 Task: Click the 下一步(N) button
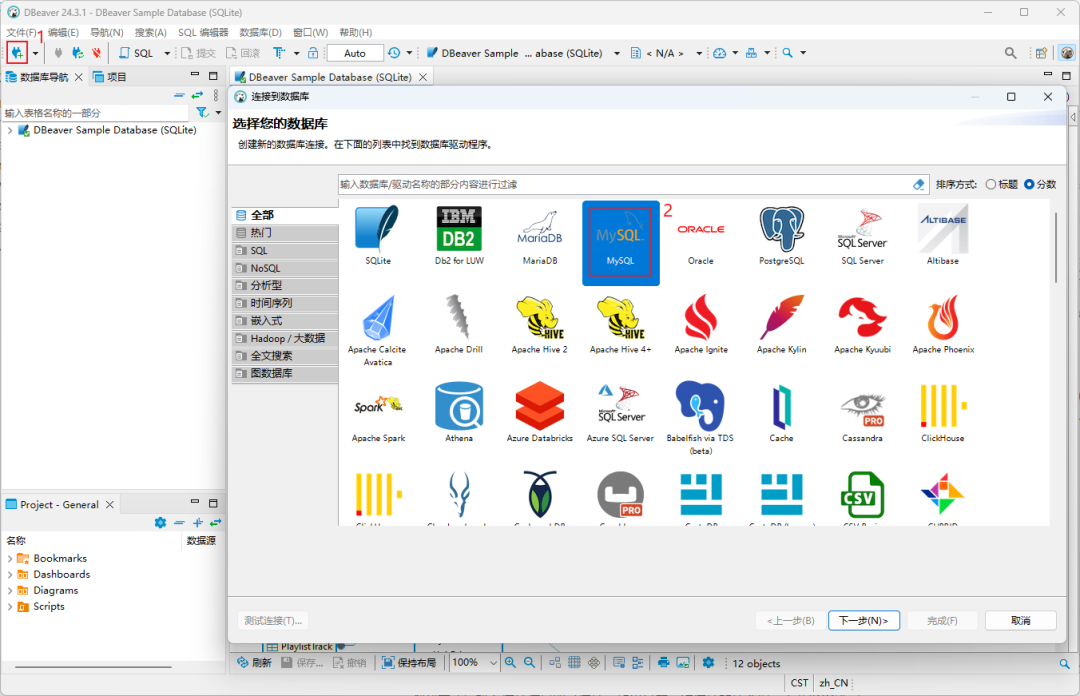coord(864,620)
